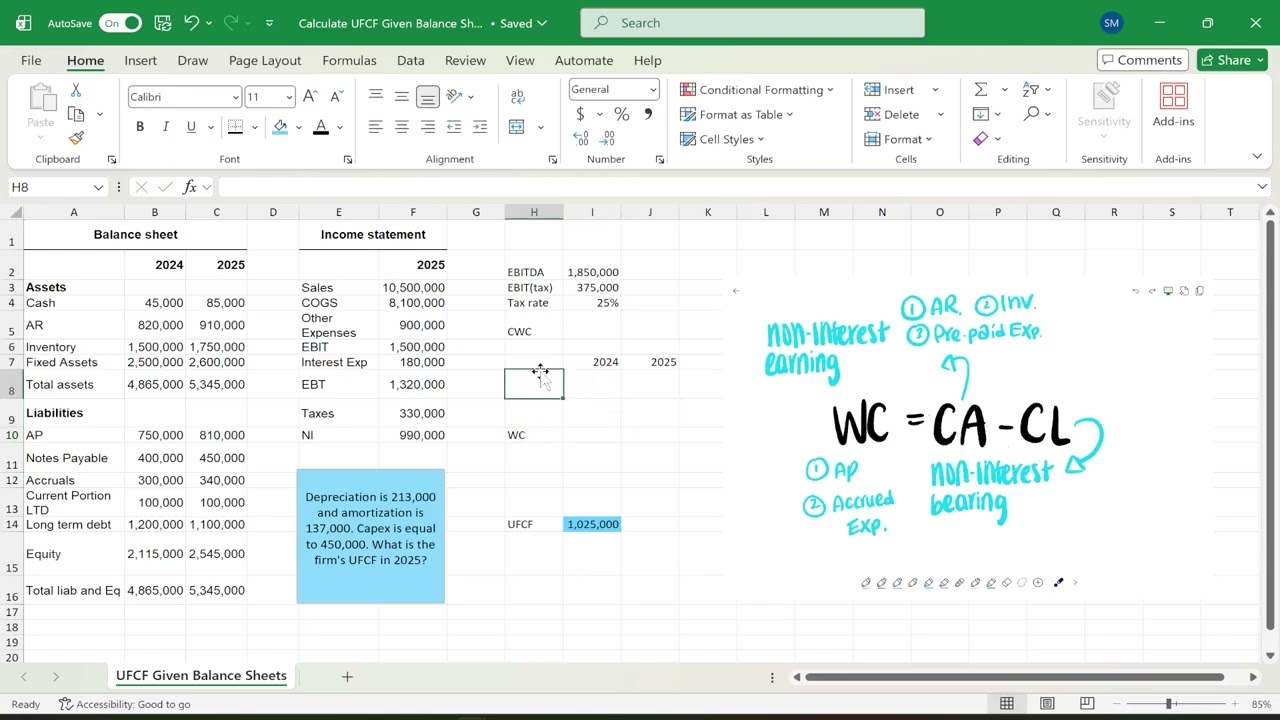Open the Comments button
Screen dimensions: 1280x720
(x=1142, y=60)
